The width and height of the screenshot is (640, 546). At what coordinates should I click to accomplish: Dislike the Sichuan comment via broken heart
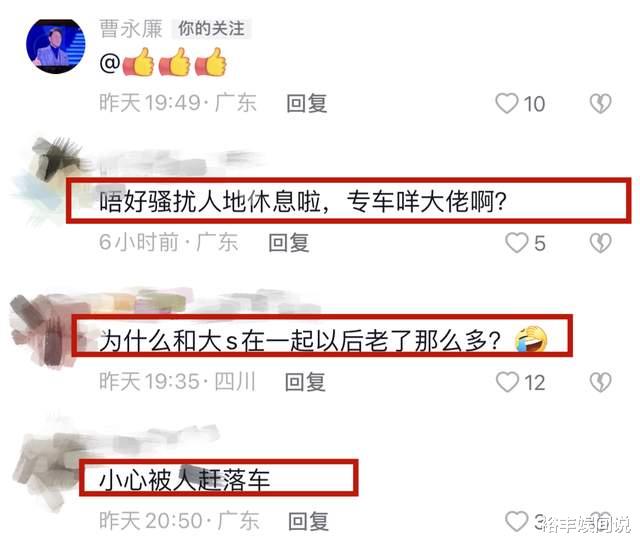pos(600,382)
